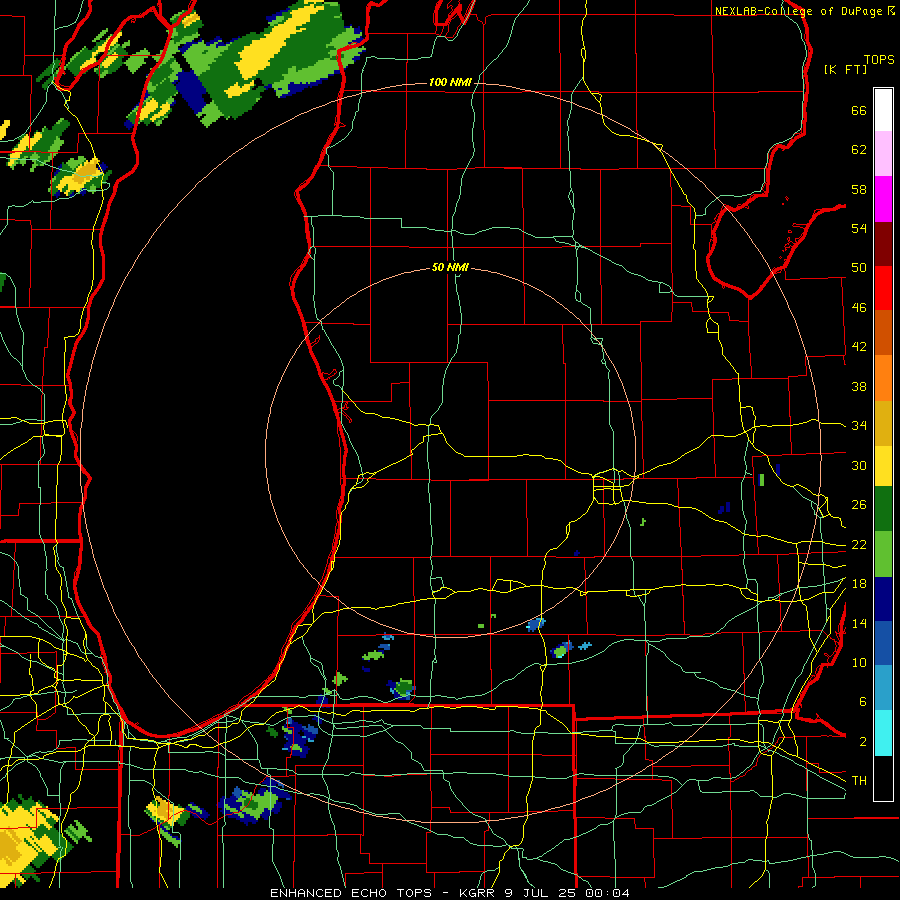Viewport: 900px width, 900px height.
Task: Click the legend value 58
Action: click(859, 189)
